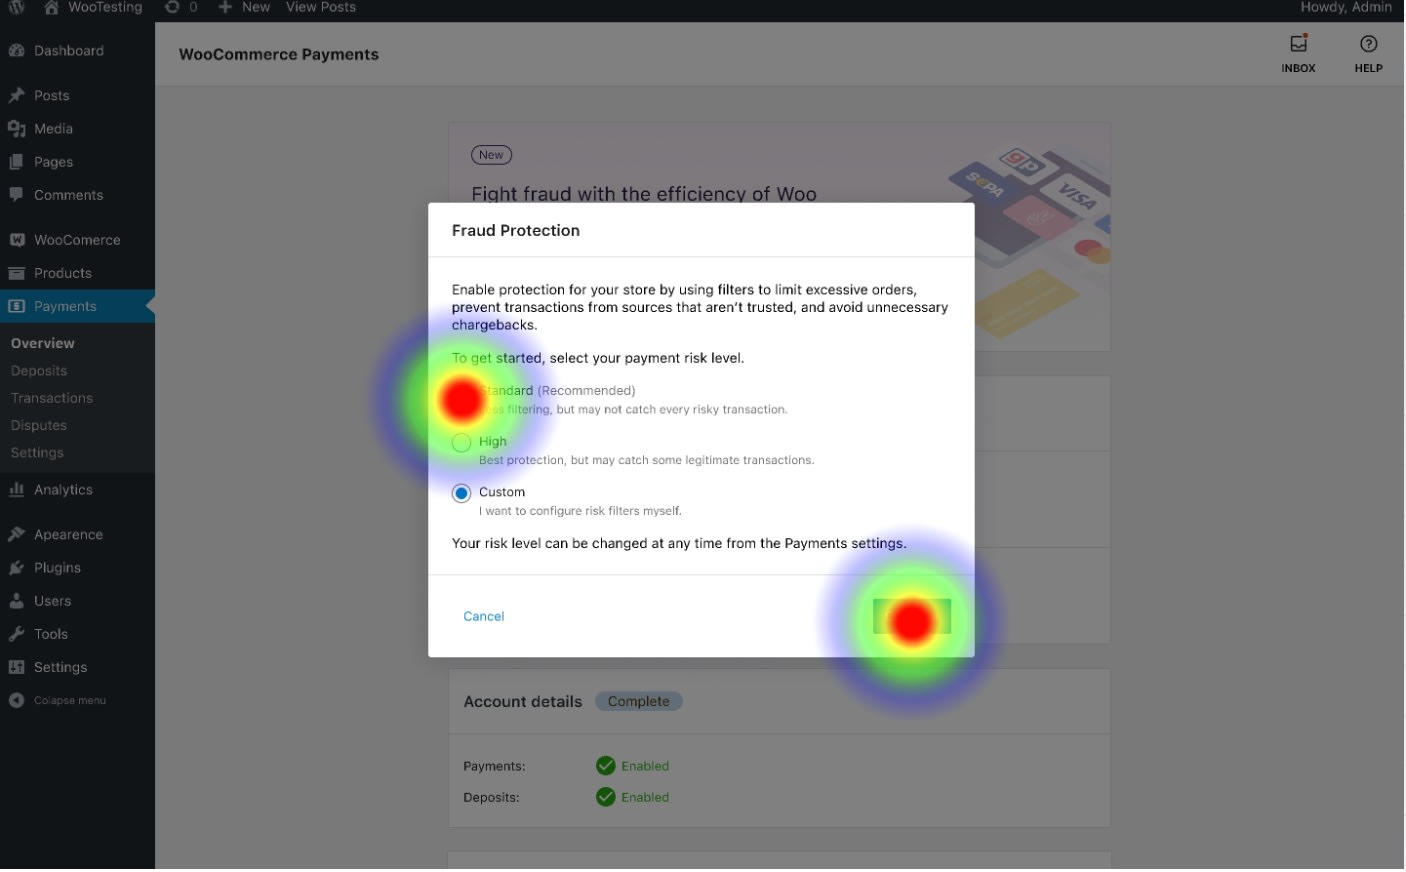Select the Custom risk level radio
Viewport: 1406px width, 872px height.
coord(461,493)
